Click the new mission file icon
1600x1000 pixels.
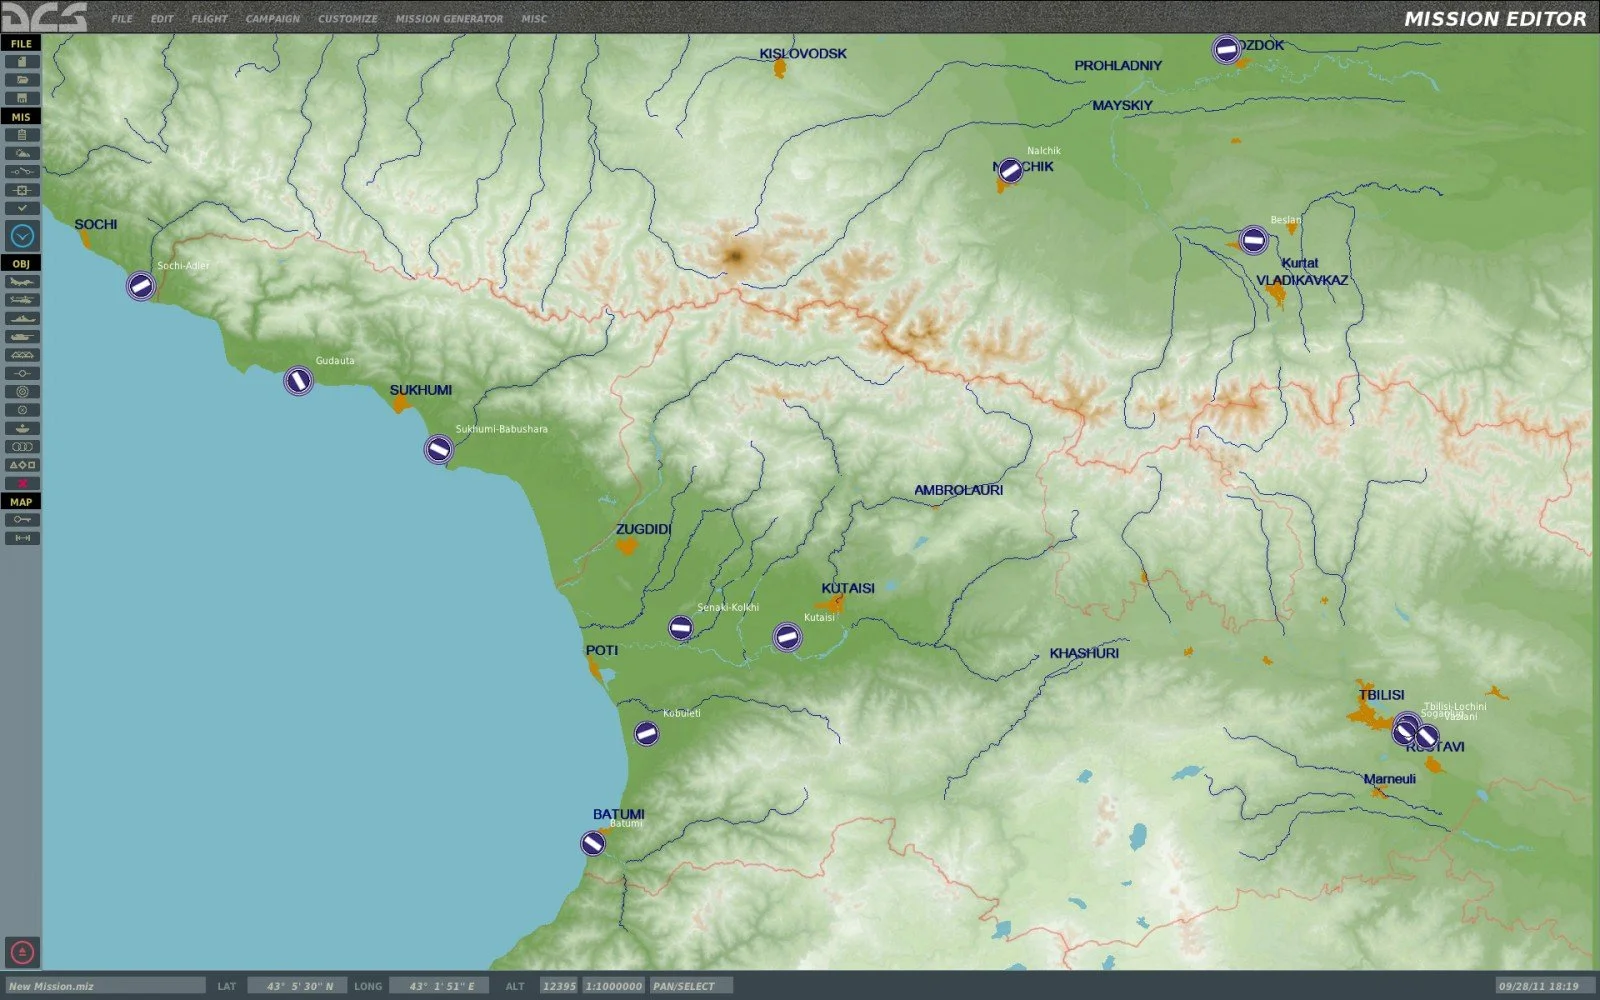(22, 62)
